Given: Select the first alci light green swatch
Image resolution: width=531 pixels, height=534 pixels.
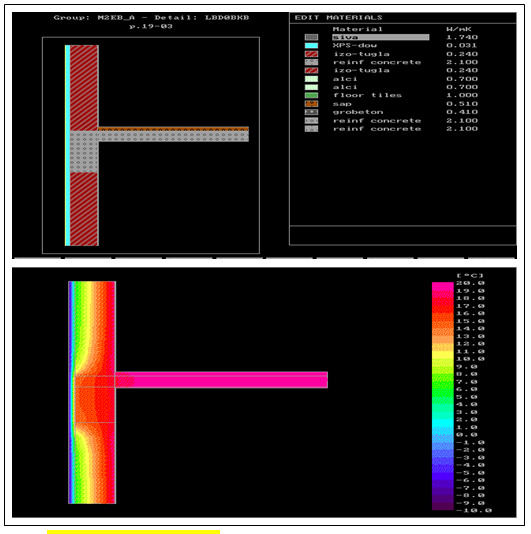Looking at the screenshot, I should point(311,79).
